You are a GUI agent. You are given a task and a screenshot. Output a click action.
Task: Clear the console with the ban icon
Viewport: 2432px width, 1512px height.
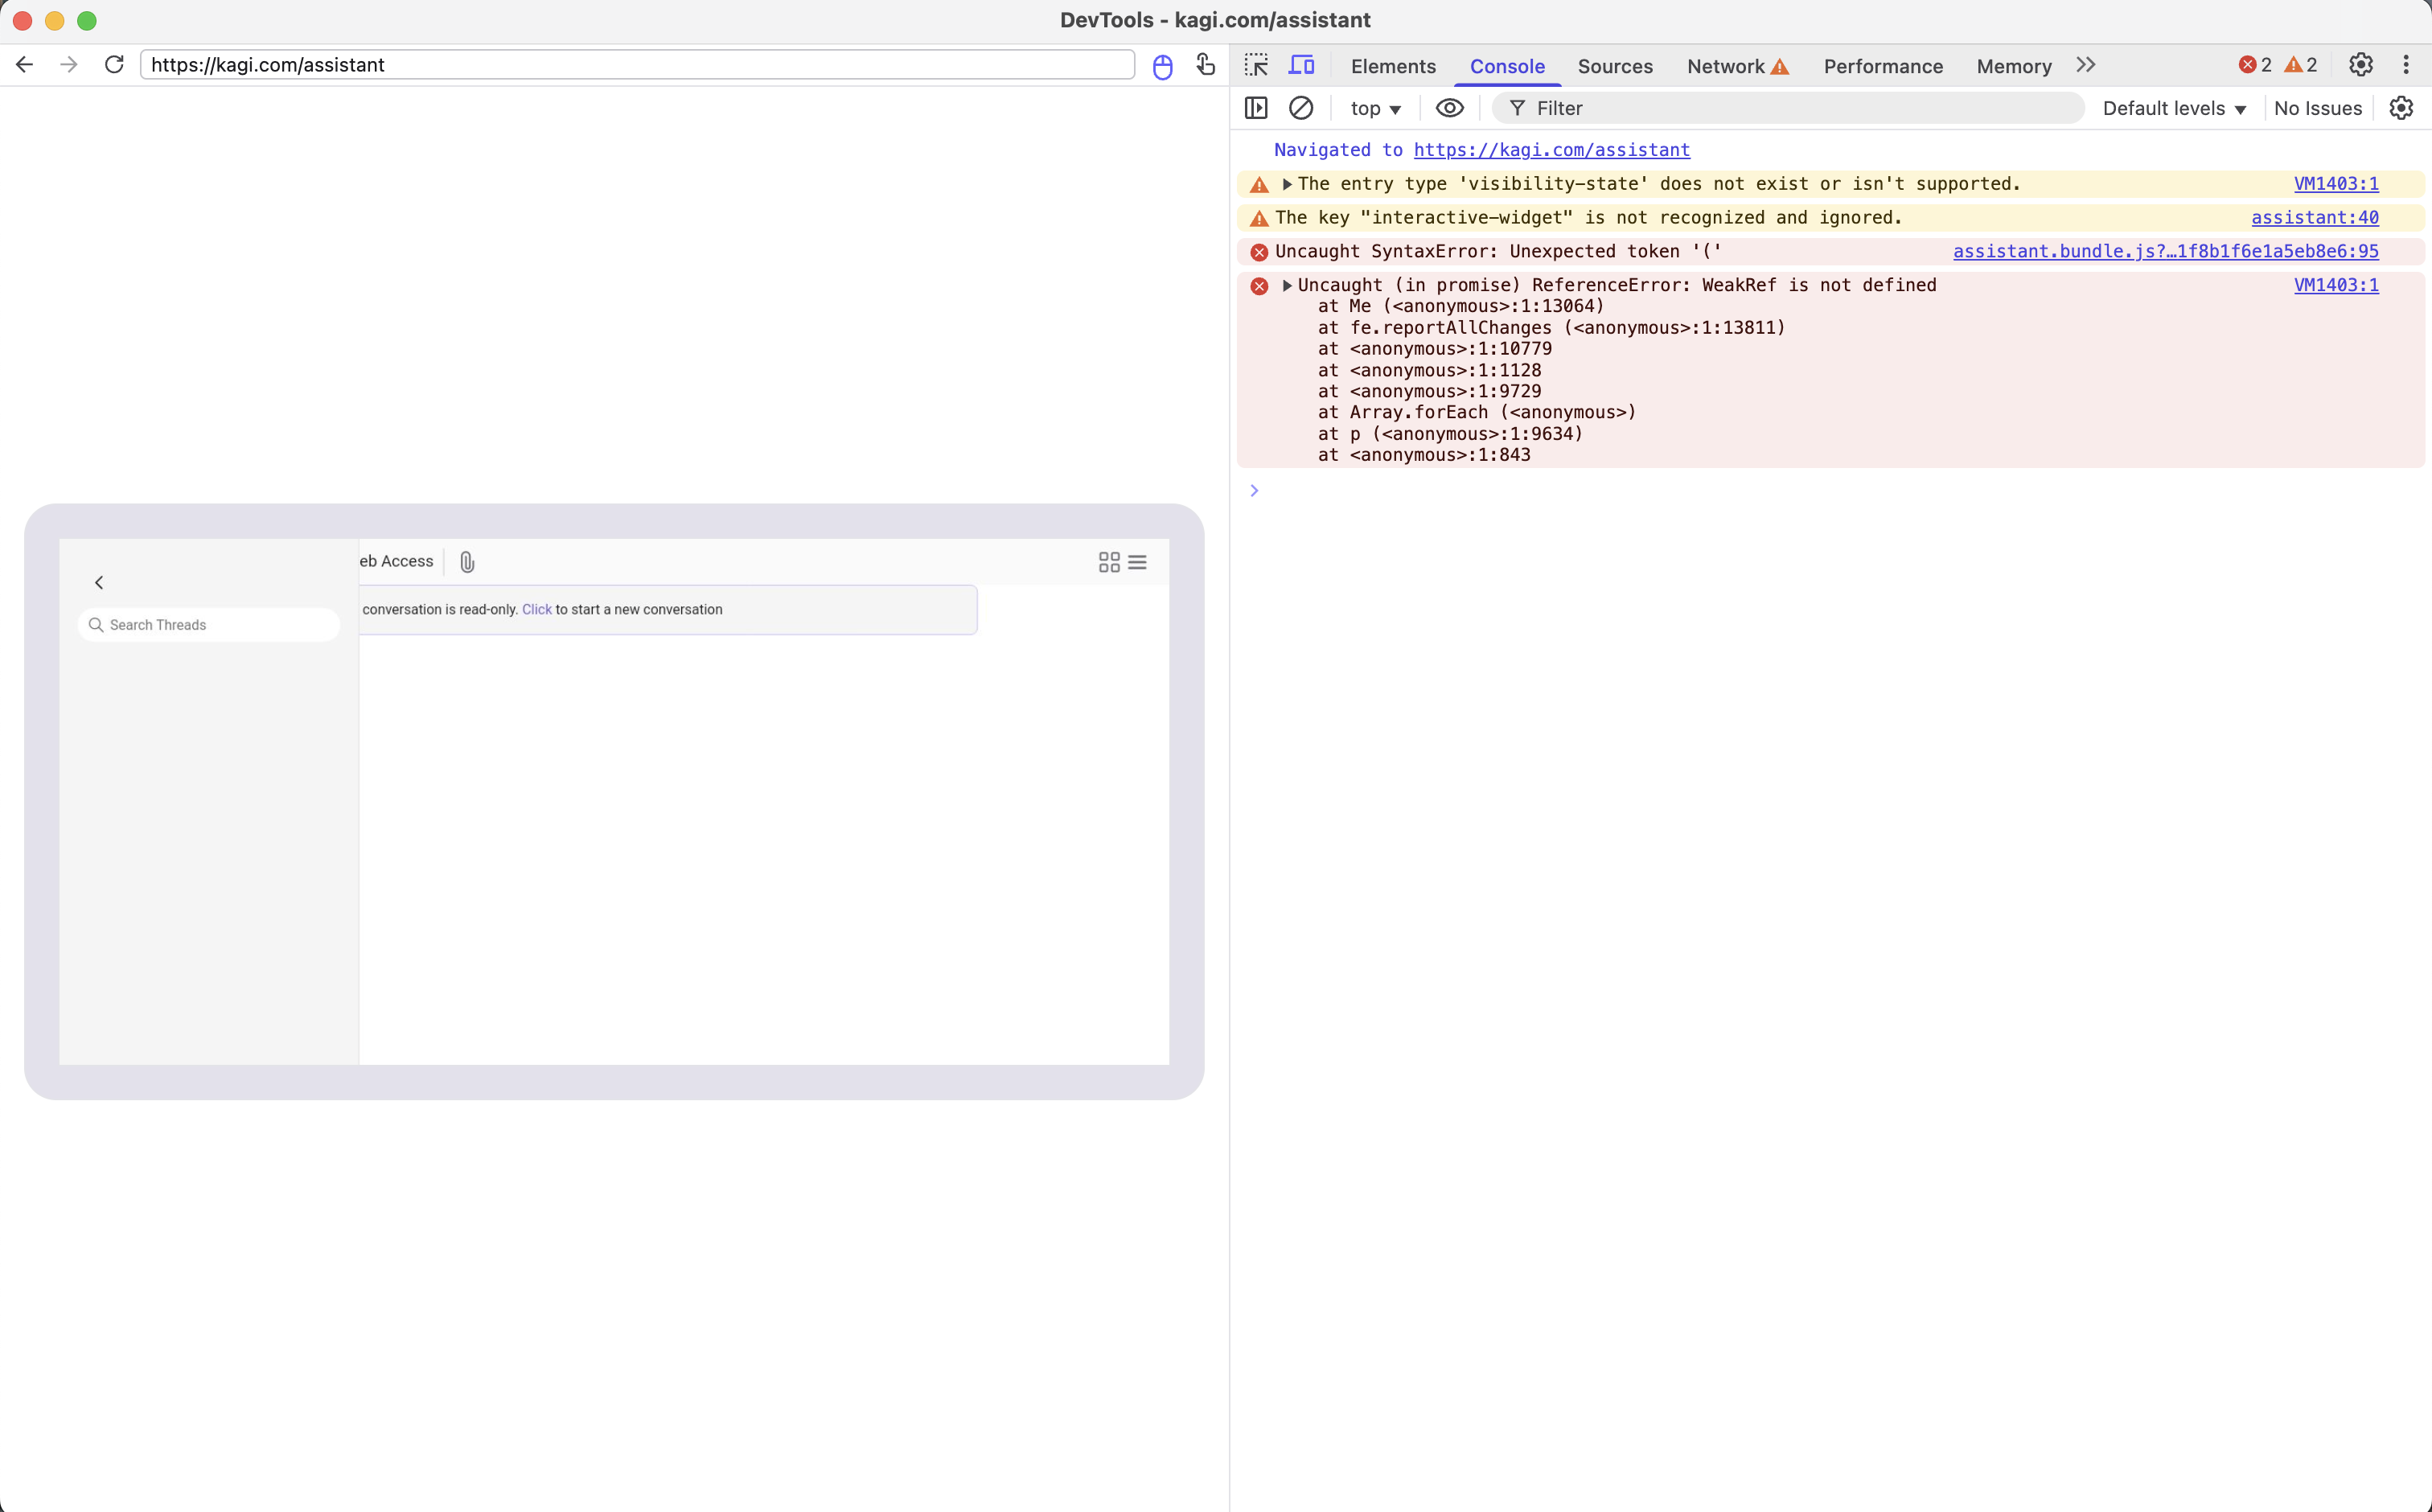1301,108
